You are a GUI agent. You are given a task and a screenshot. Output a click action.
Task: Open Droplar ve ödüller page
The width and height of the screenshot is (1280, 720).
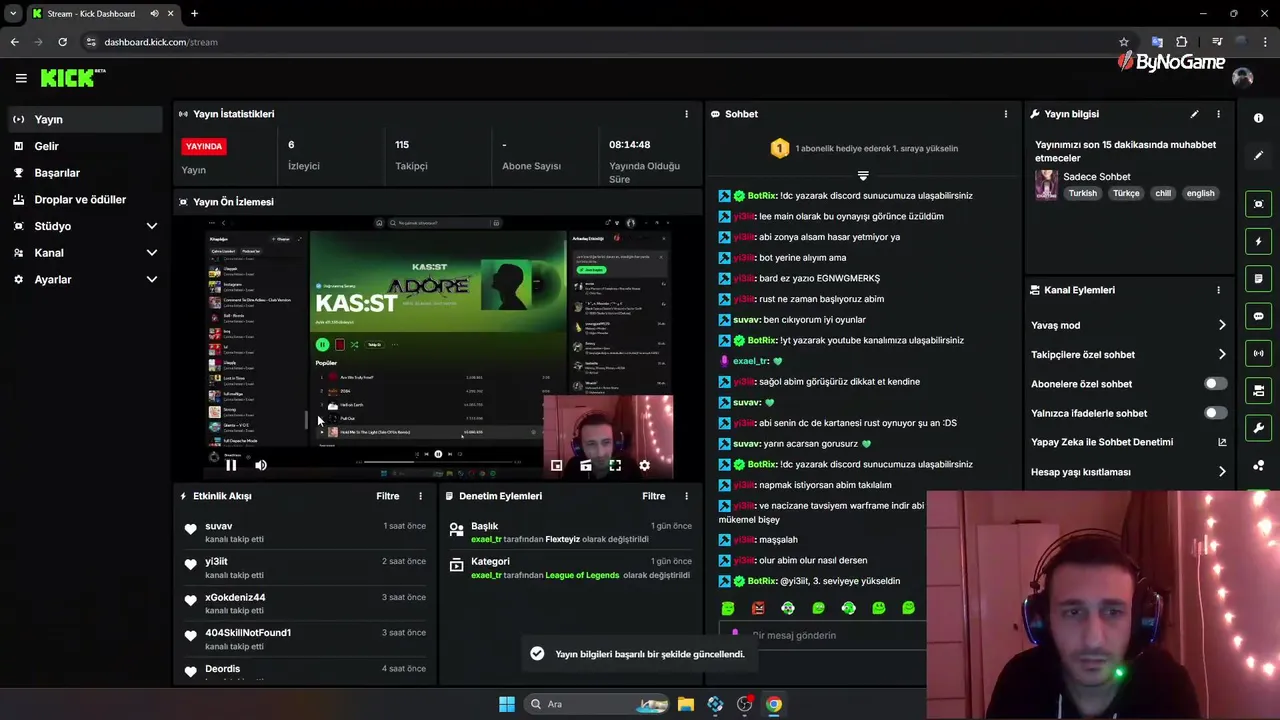click(x=84, y=199)
